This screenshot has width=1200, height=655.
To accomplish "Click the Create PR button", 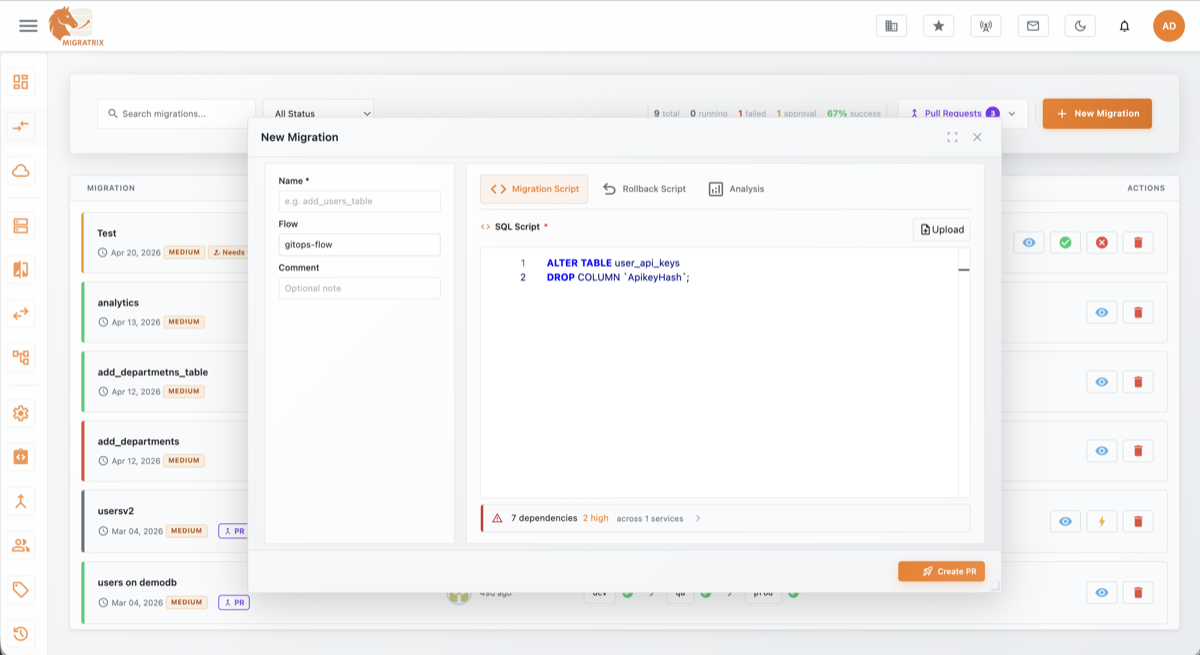I will pyautogui.click(x=941, y=571).
